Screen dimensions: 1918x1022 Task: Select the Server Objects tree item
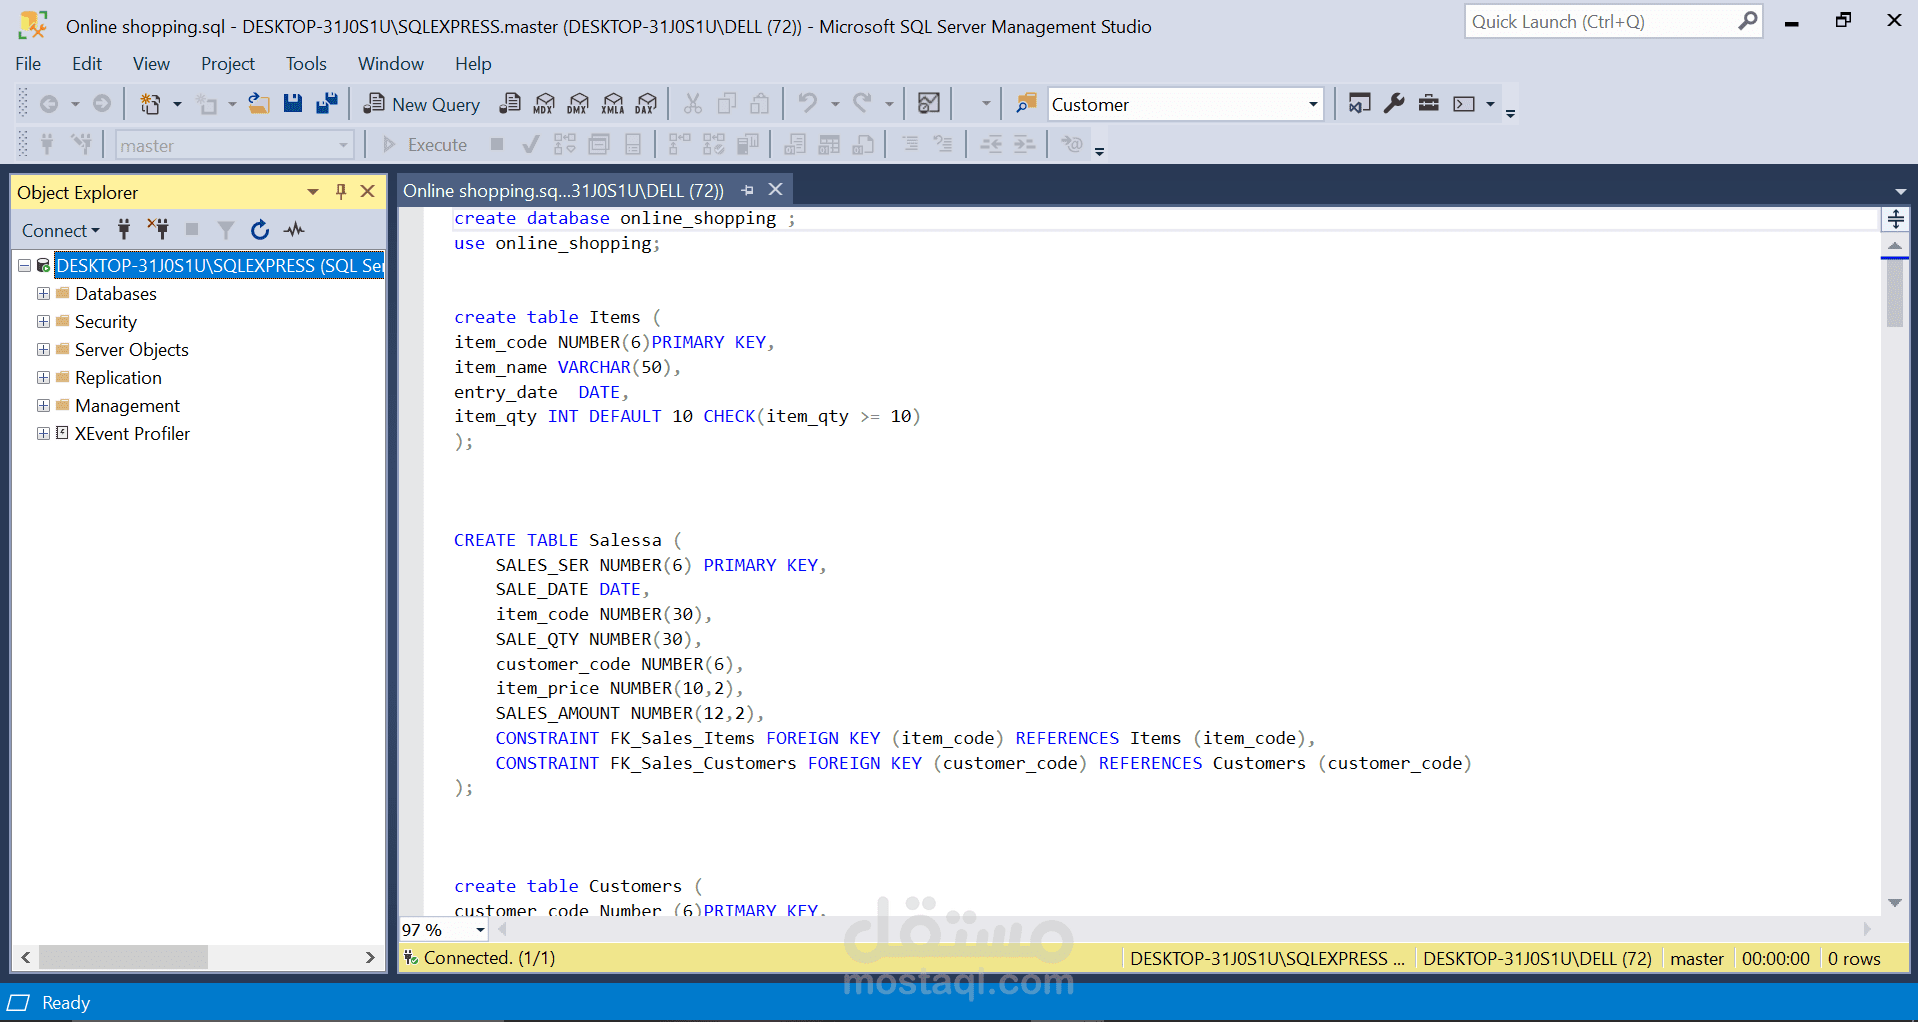131,350
